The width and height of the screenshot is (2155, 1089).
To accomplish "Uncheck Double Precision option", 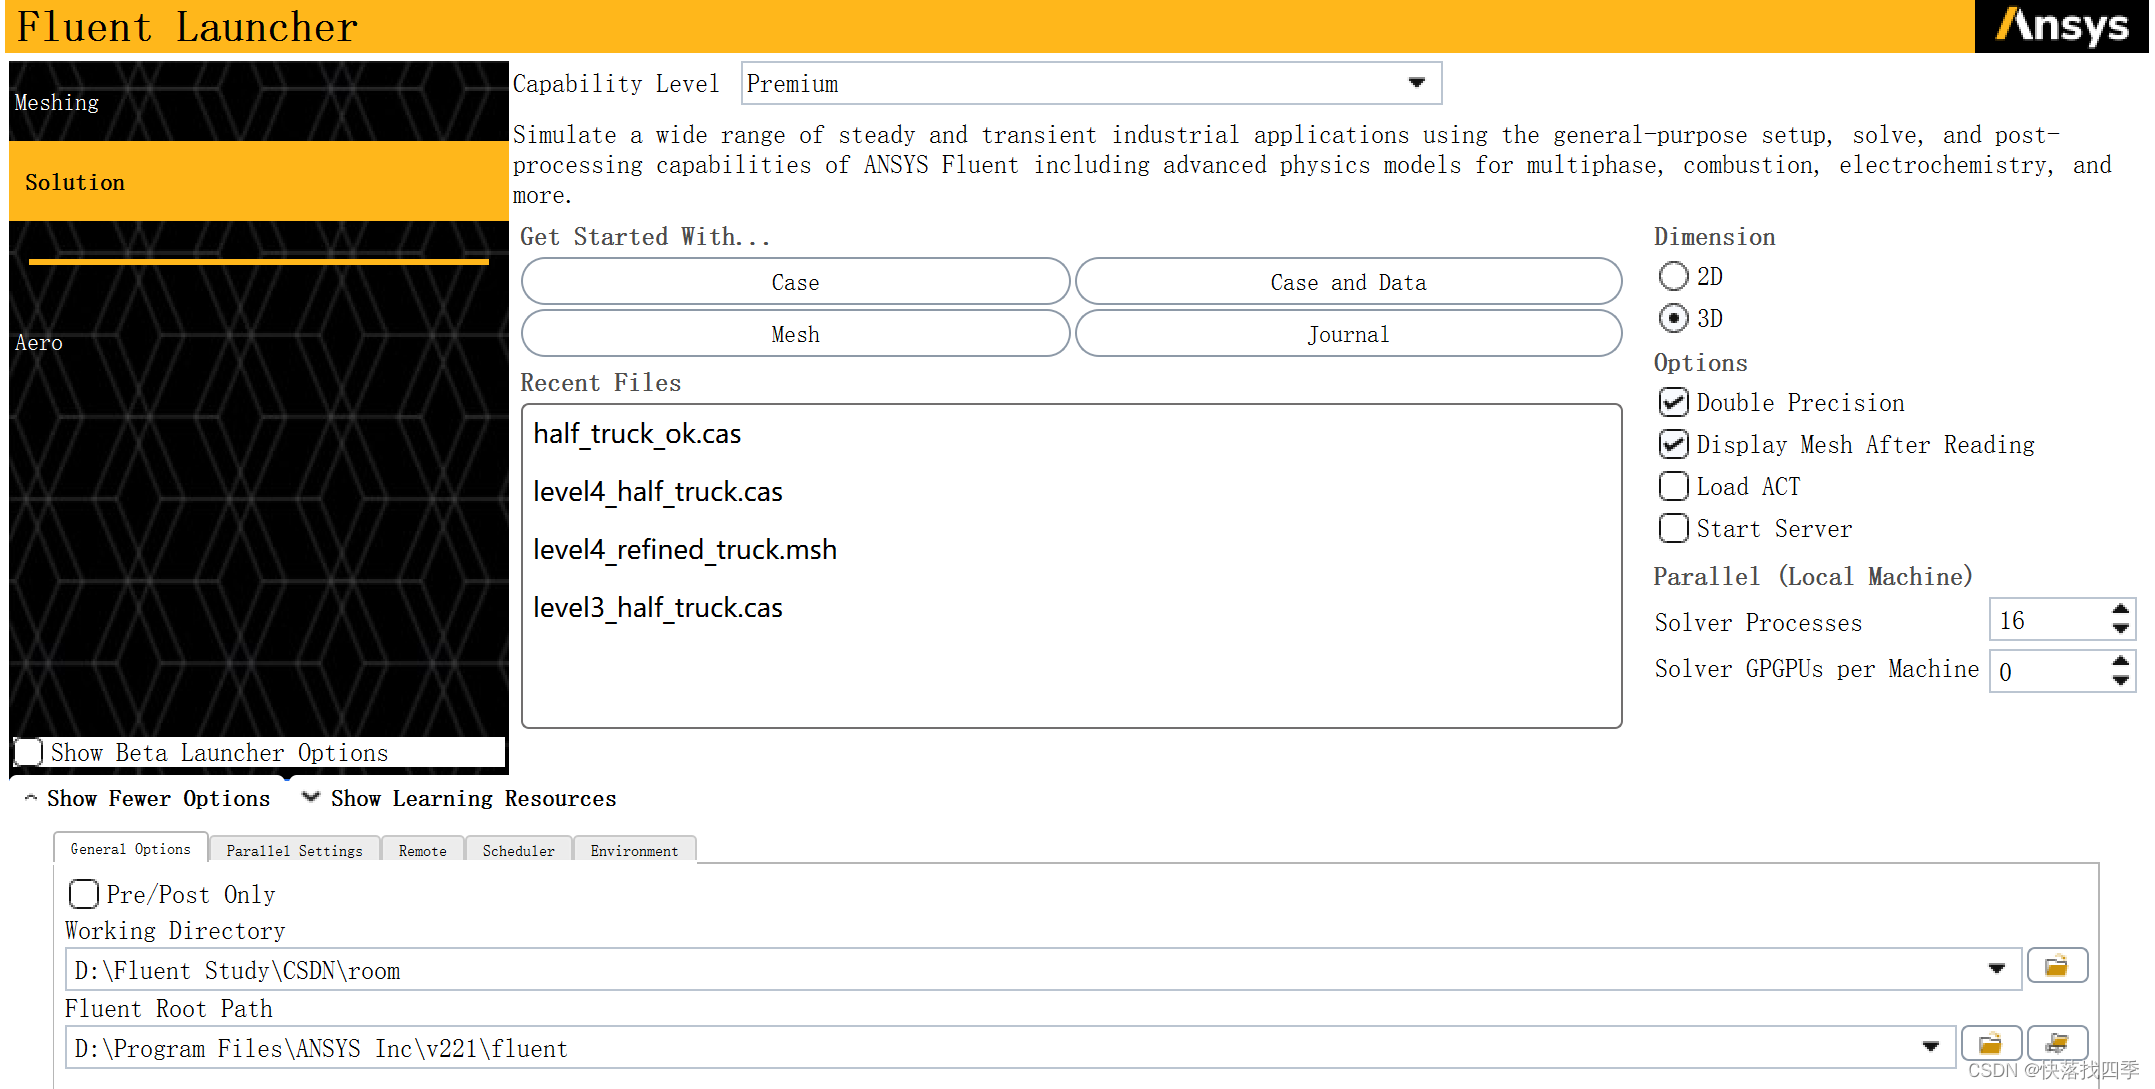I will (x=1673, y=403).
